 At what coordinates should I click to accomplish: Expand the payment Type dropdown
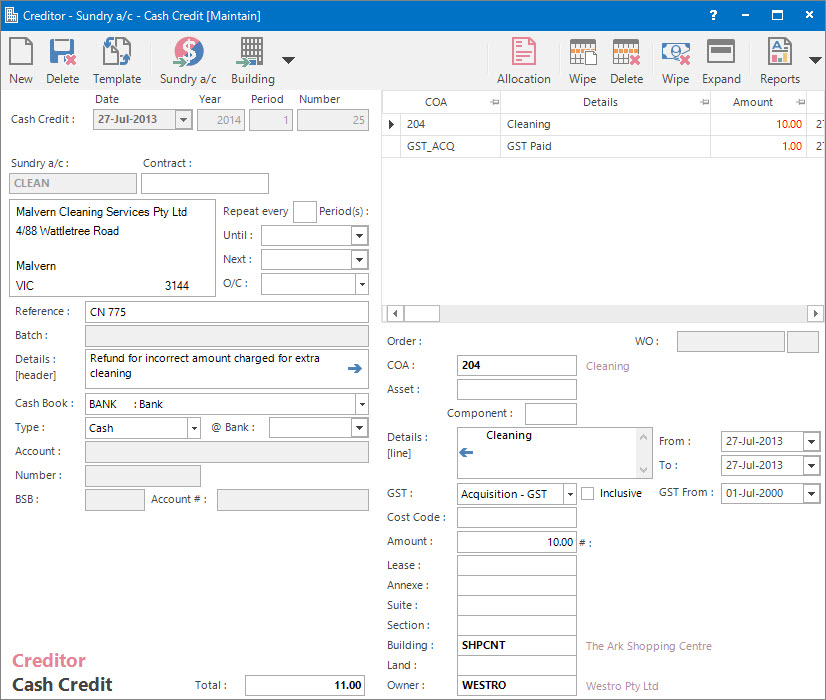pos(194,428)
